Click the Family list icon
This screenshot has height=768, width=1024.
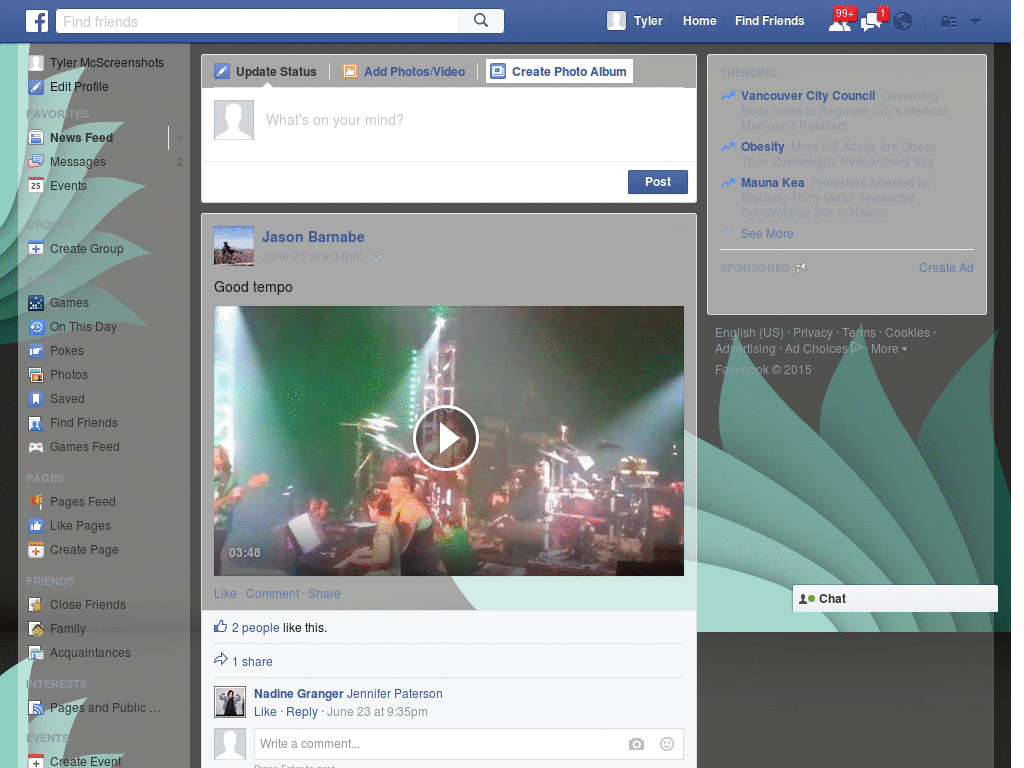[x=36, y=629]
